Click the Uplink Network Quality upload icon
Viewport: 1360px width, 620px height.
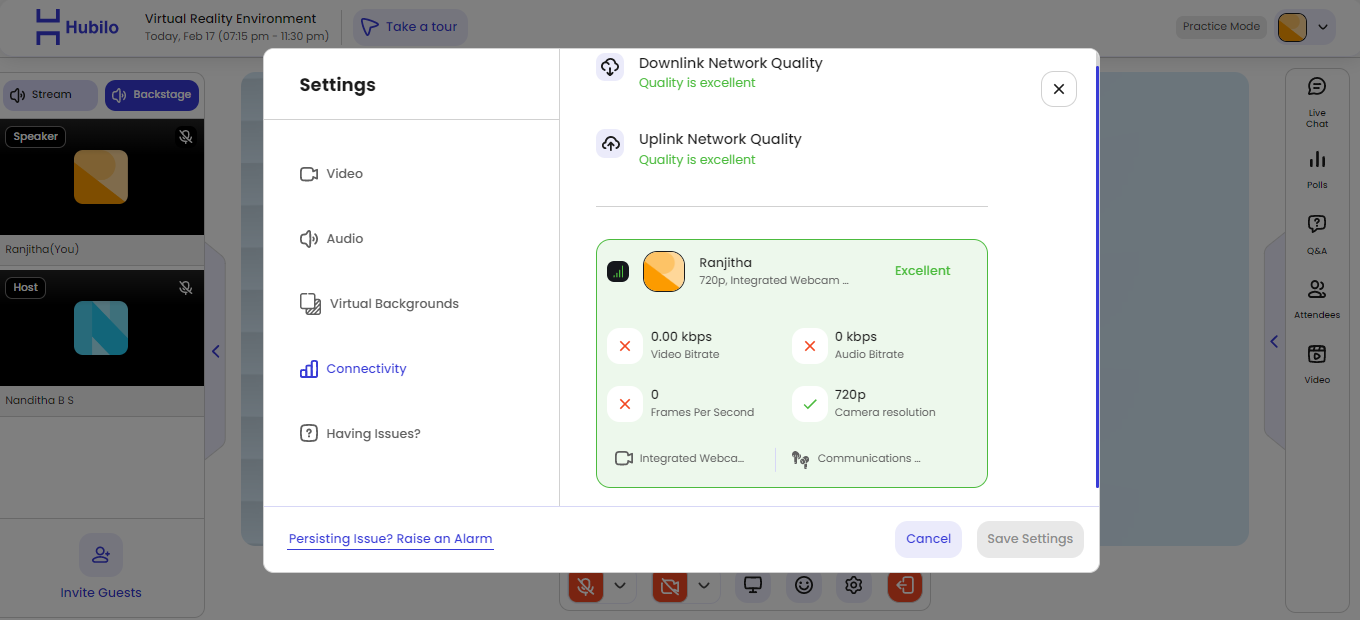[x=610, y=144]
